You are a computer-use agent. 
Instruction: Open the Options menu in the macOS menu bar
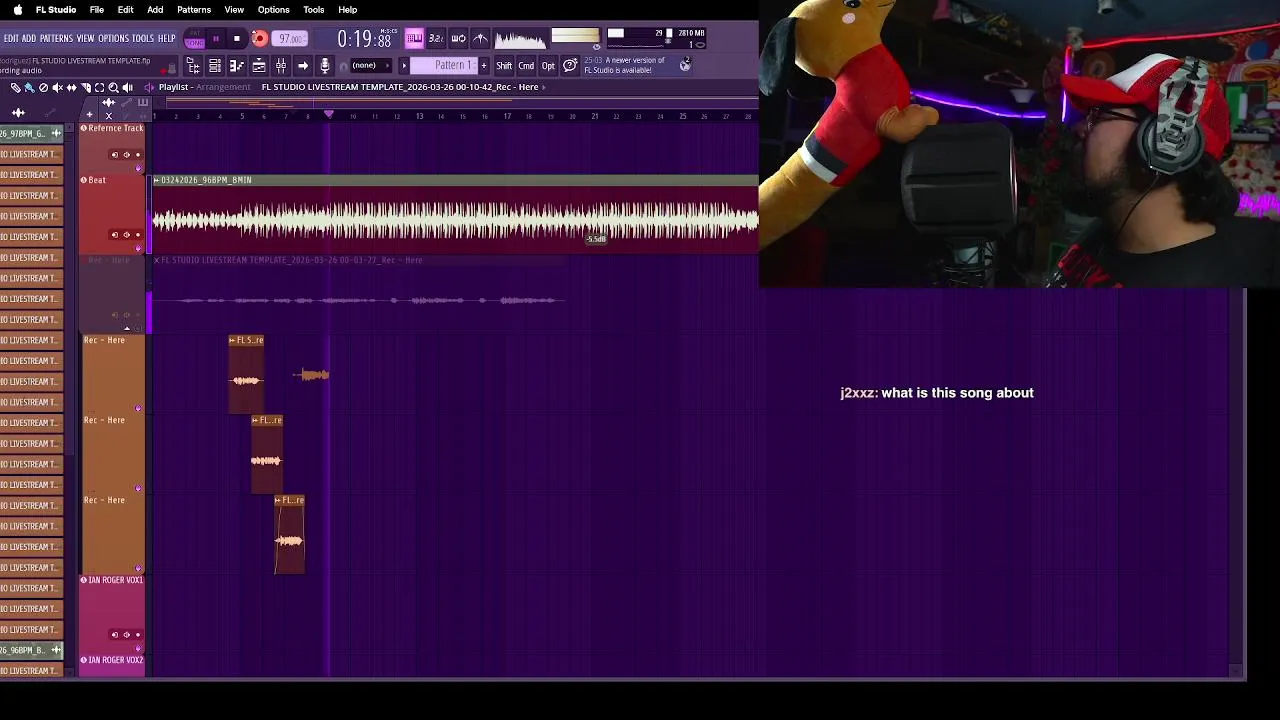(x=273, y=9)
